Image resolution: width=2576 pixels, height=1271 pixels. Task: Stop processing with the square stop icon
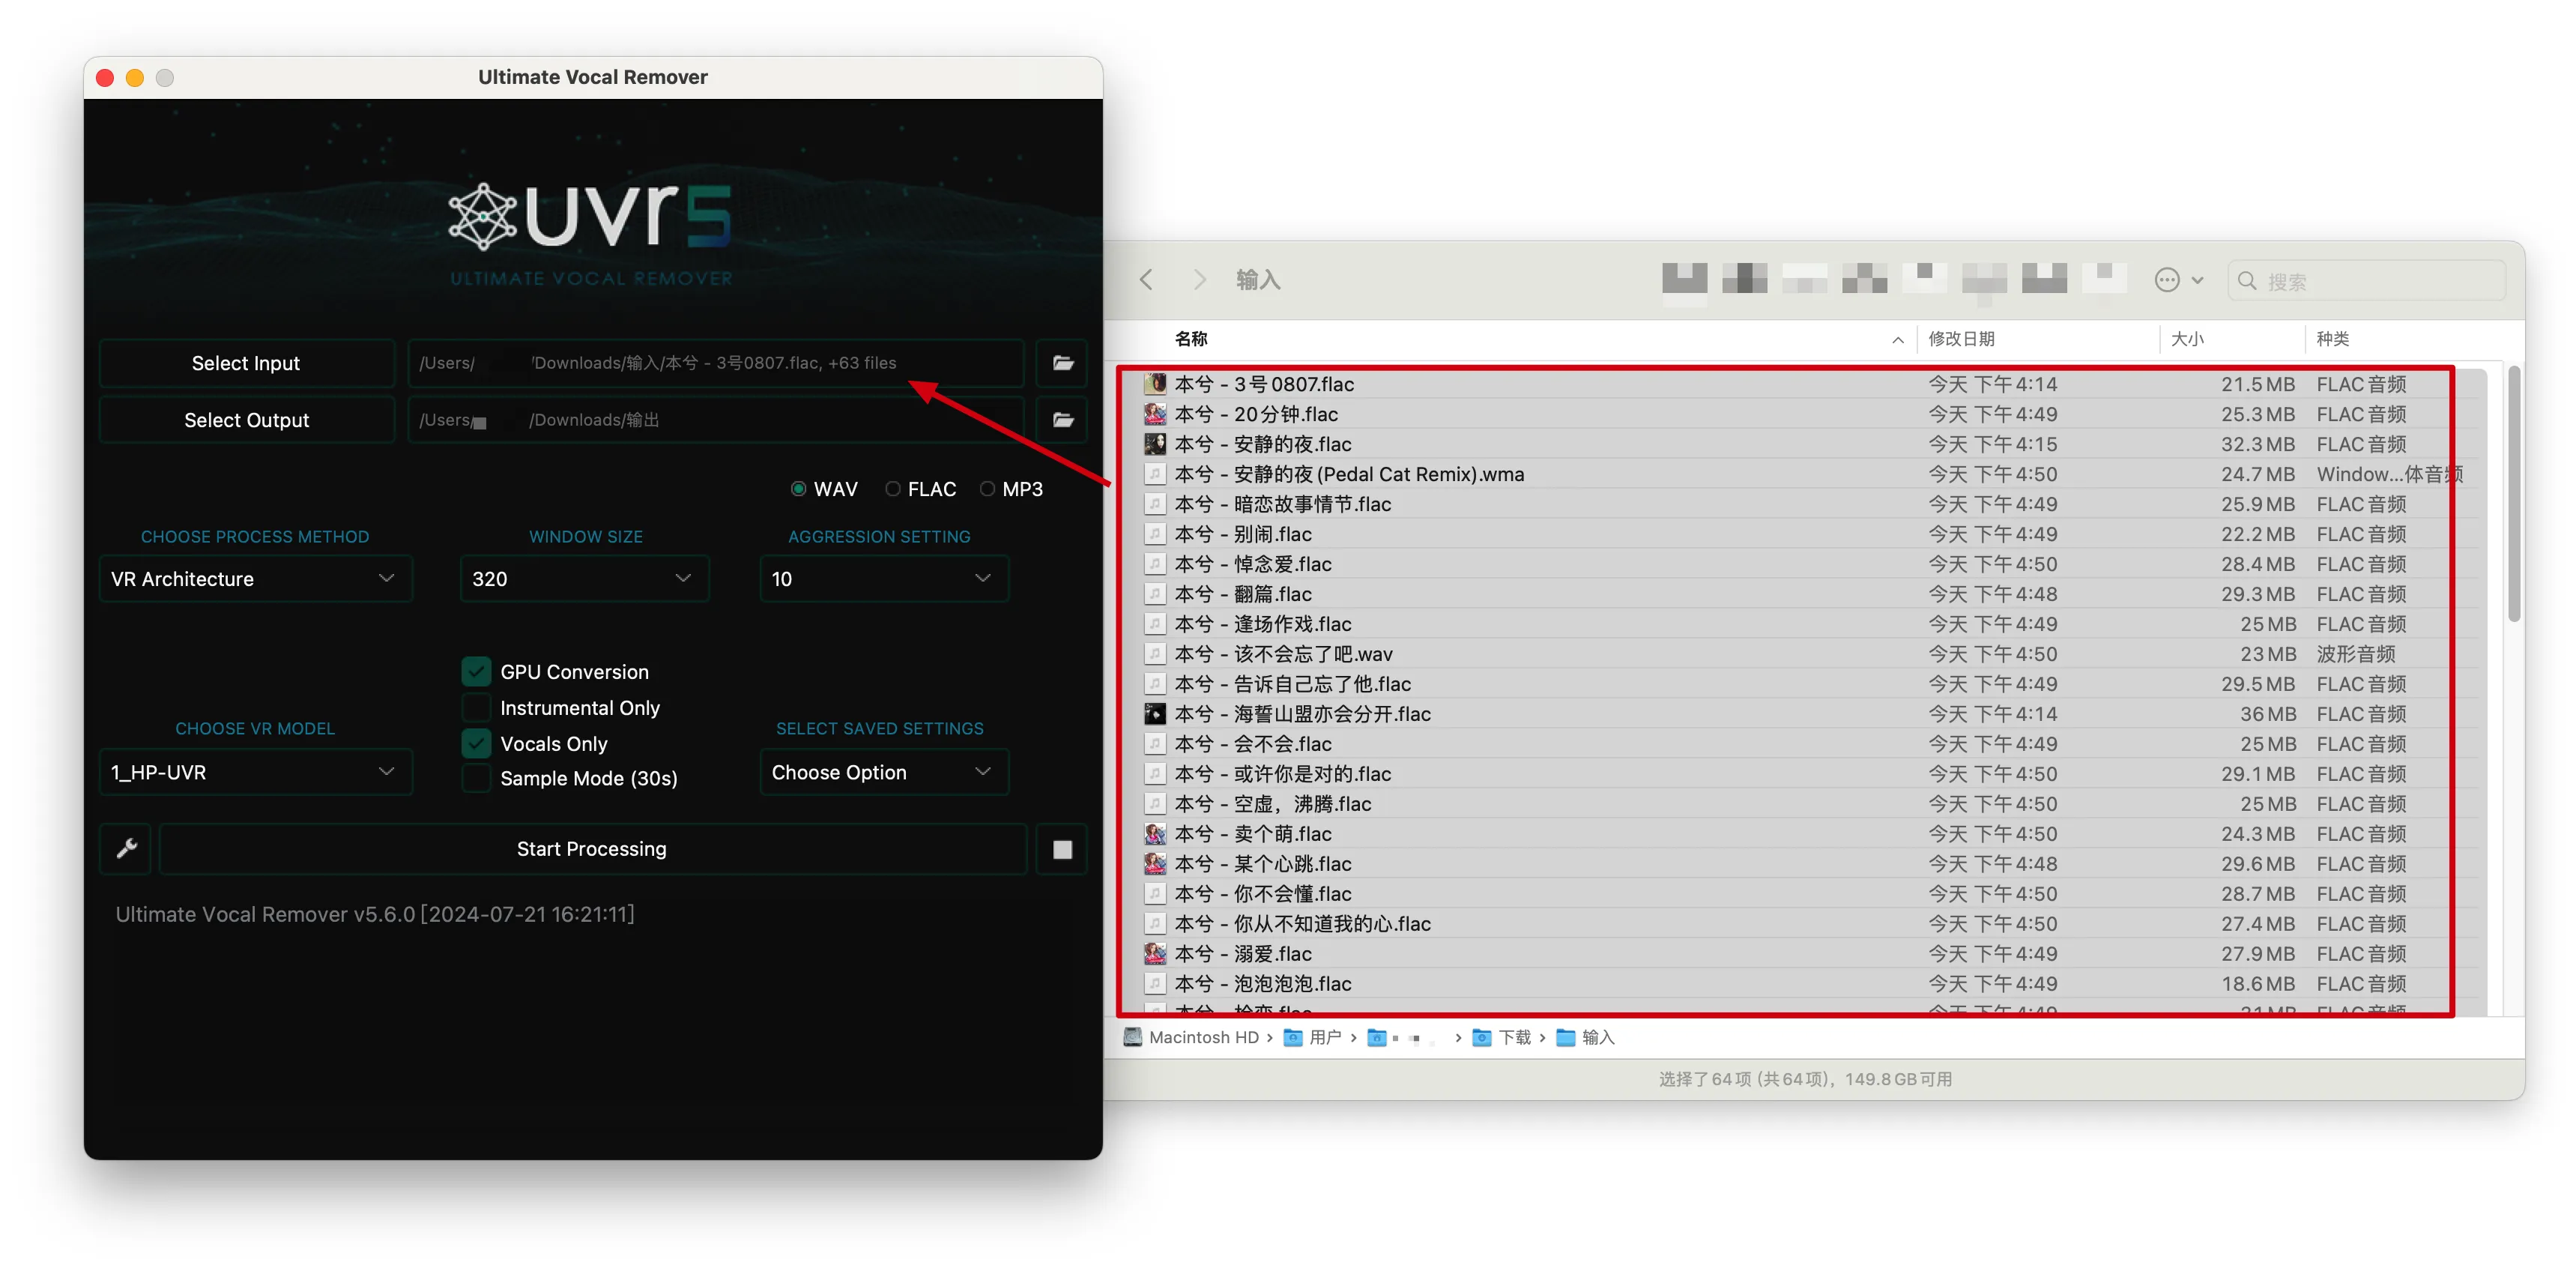coord(1062,849)
